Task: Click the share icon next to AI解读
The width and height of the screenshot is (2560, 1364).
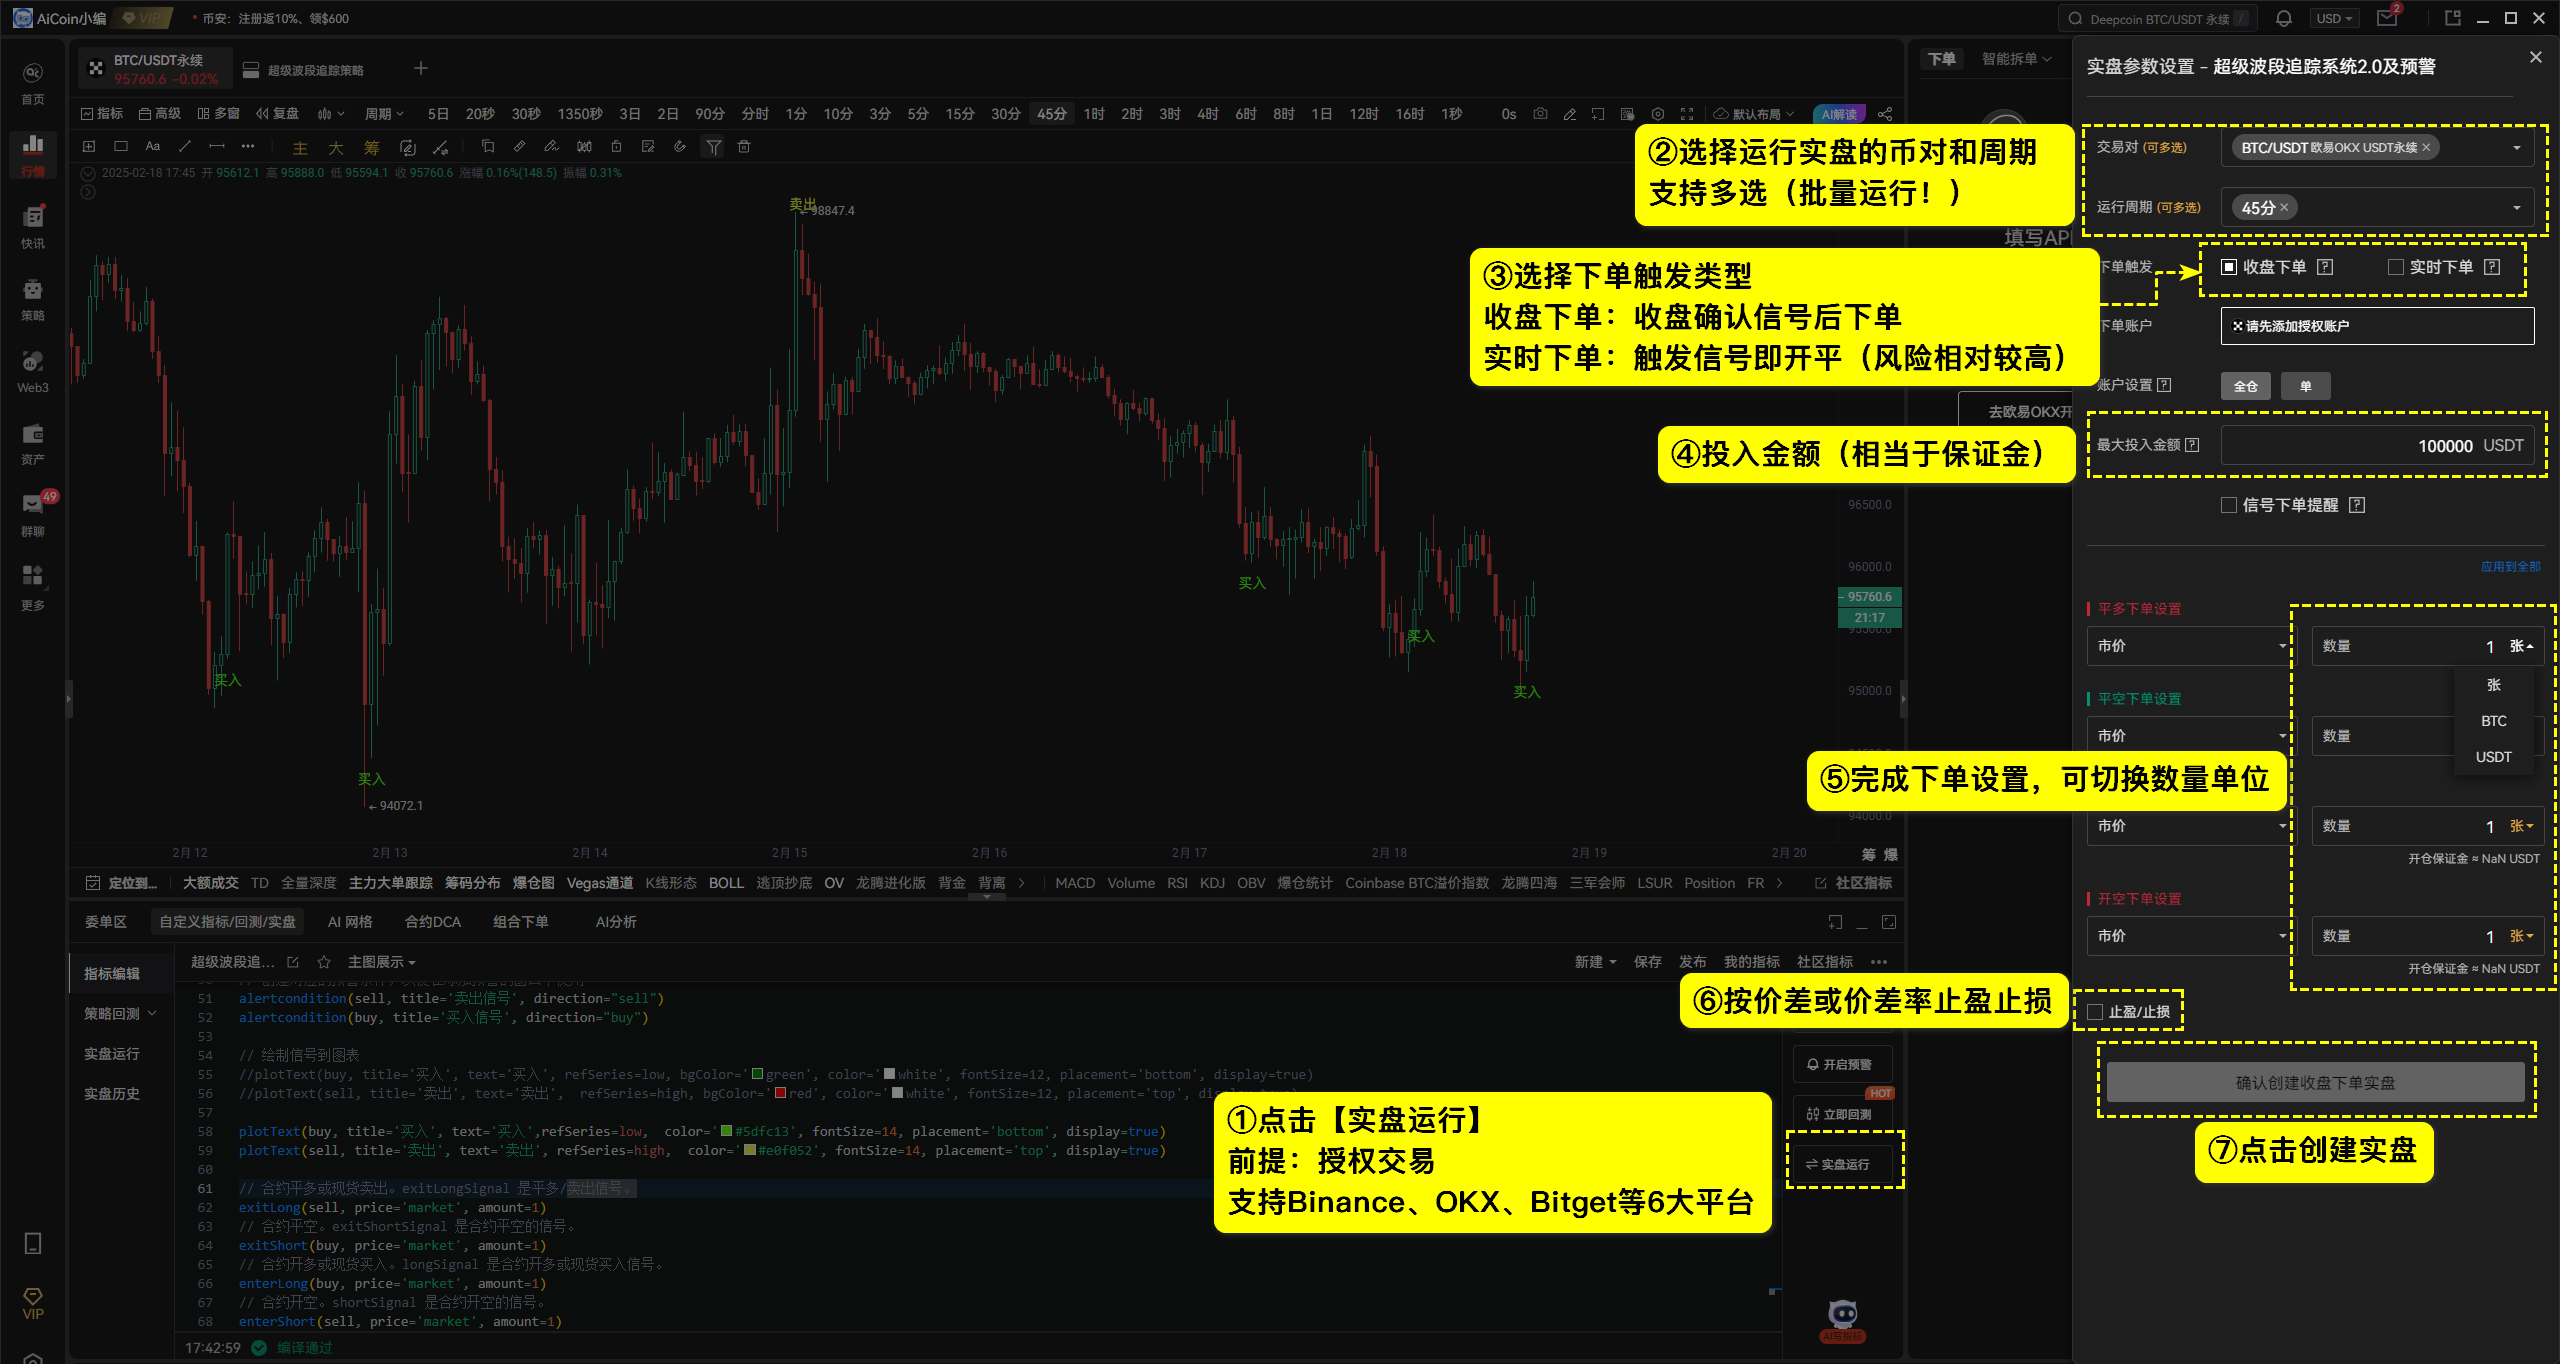Action: [x=1885, y=114]
